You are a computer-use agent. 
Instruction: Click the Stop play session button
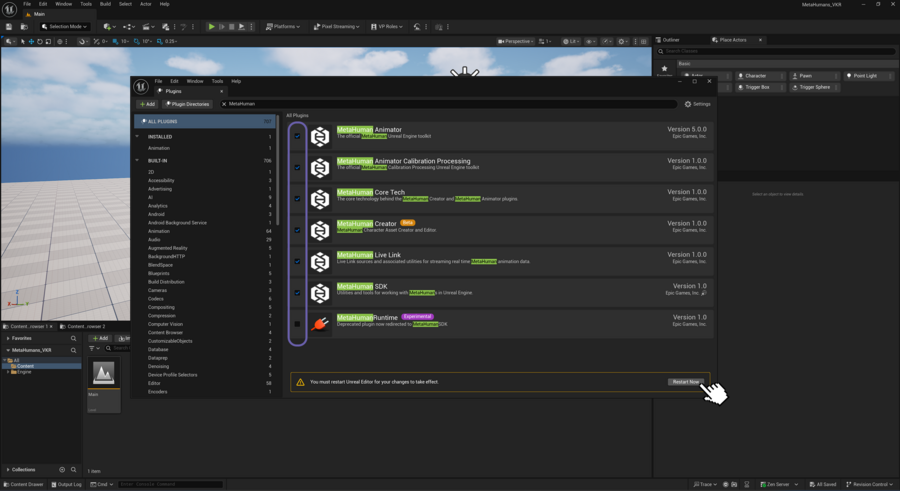(x=232, y=26)
